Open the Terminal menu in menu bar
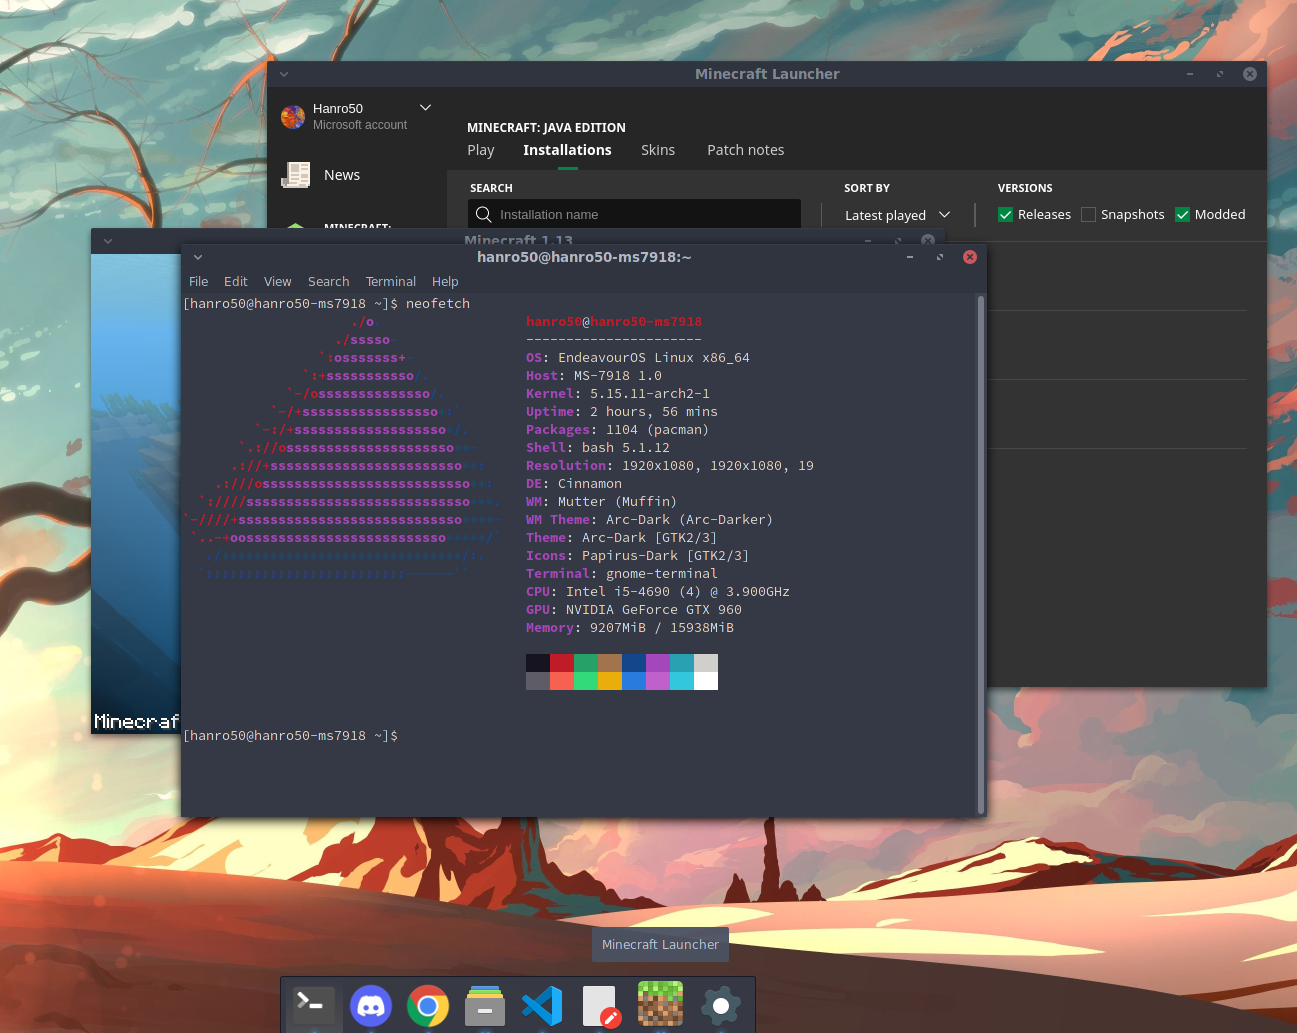 click(390, 282)
